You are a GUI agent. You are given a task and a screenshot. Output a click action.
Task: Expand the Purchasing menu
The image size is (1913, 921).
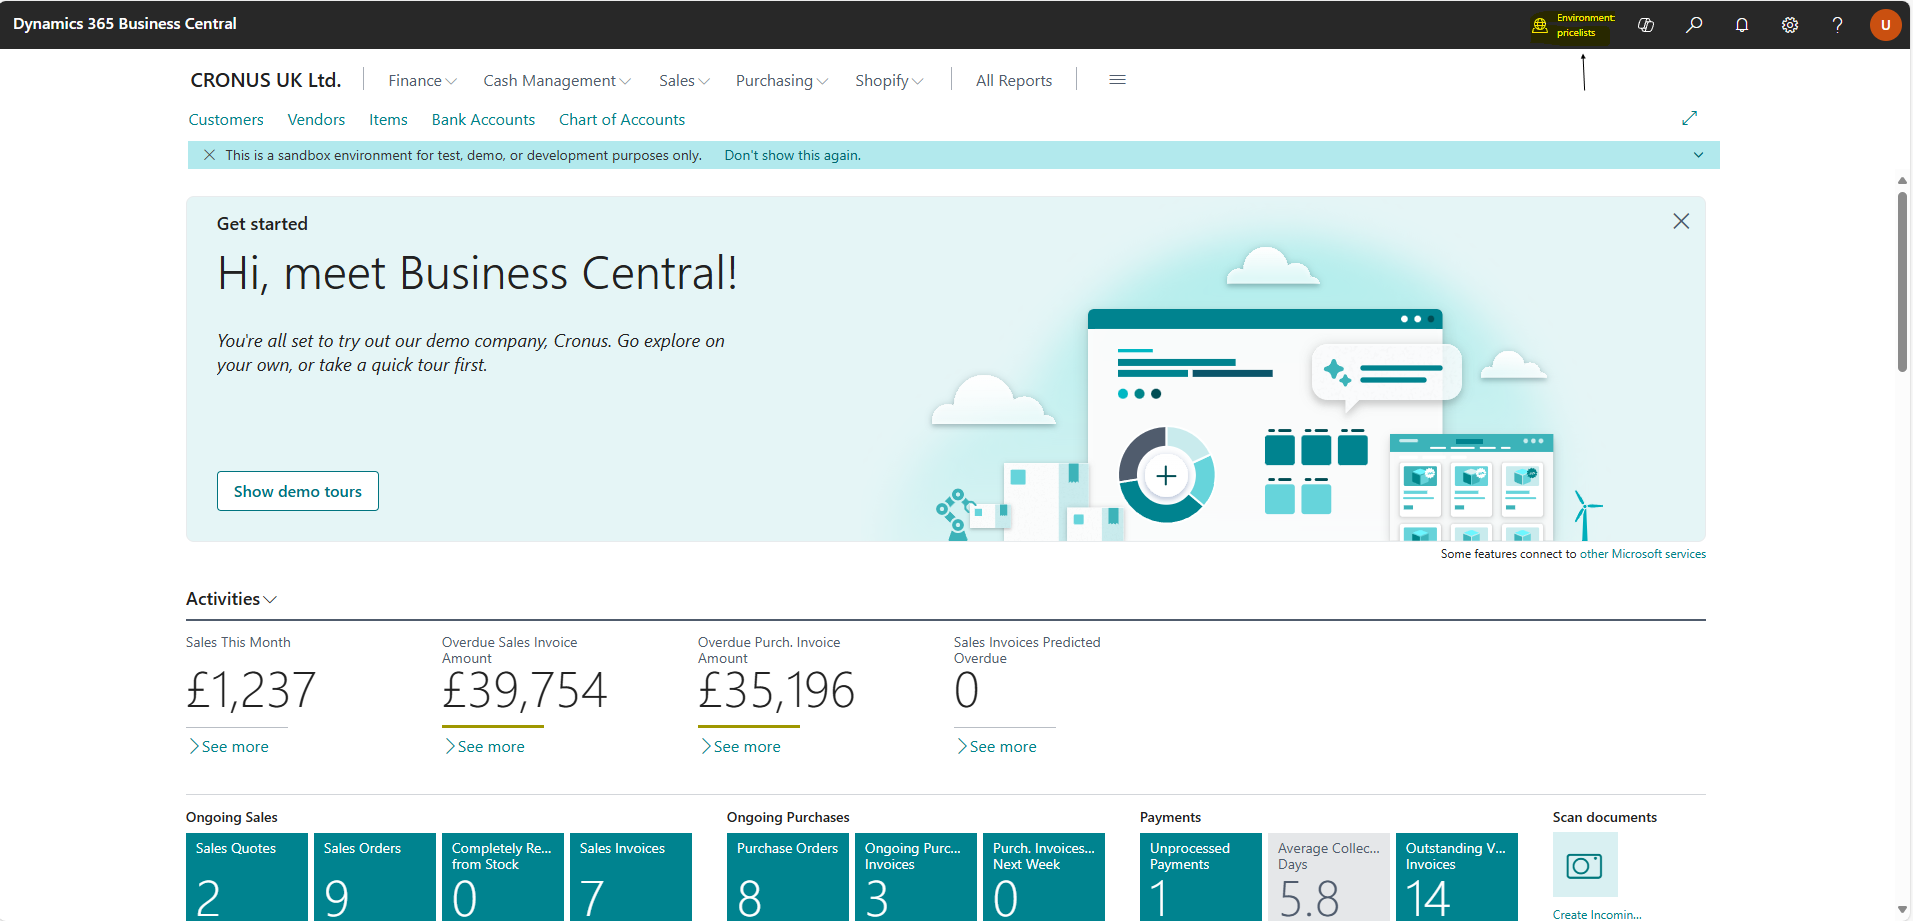tap(782, 80)
